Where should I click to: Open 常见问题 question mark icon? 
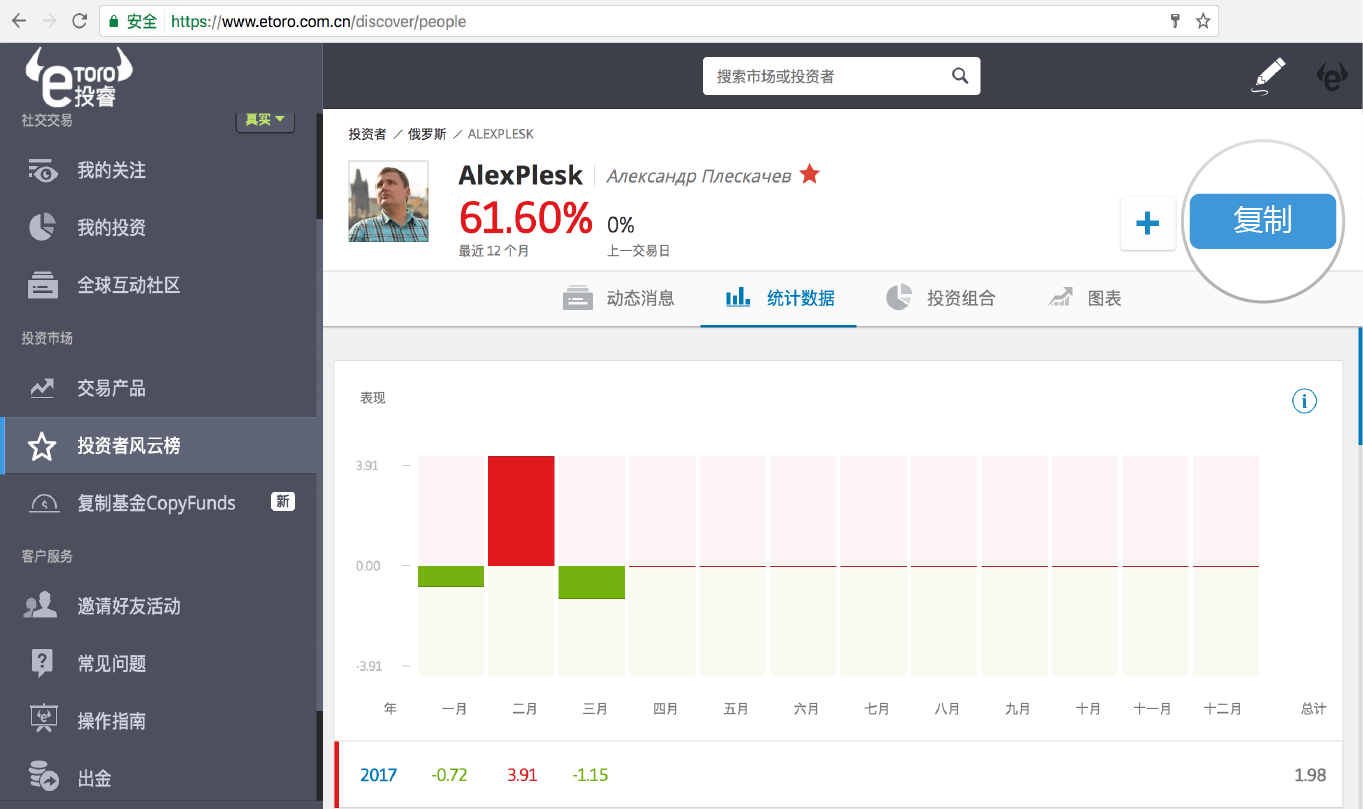coord(42,663)
